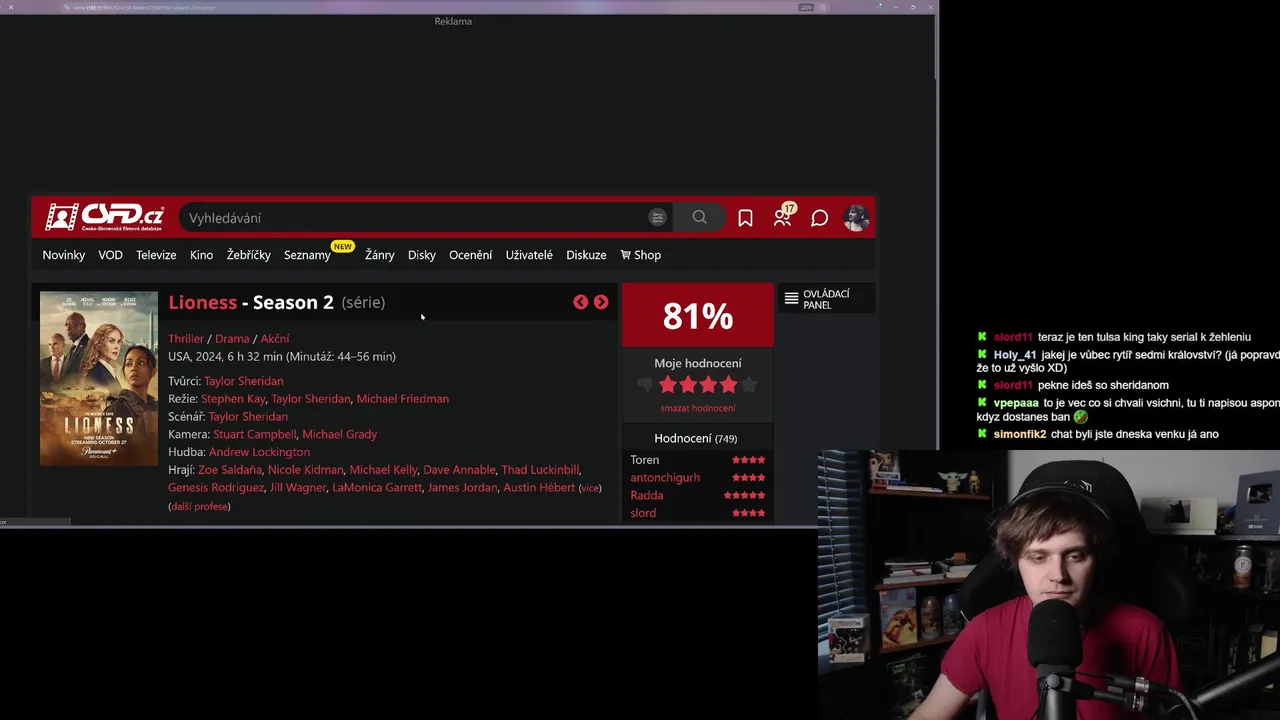Viewport: 1280px width, 720px height.
Task: Open the bookmark watchlist icon
Action: (745, 218)
